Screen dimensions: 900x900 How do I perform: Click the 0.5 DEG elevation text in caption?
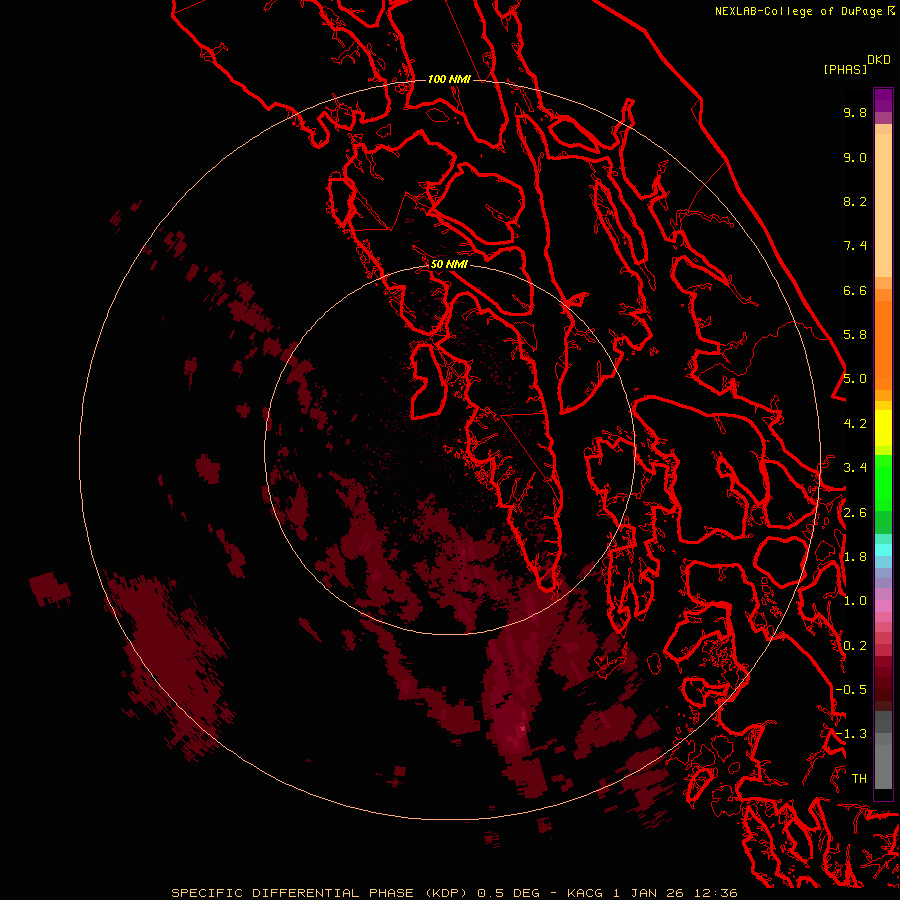509,893
